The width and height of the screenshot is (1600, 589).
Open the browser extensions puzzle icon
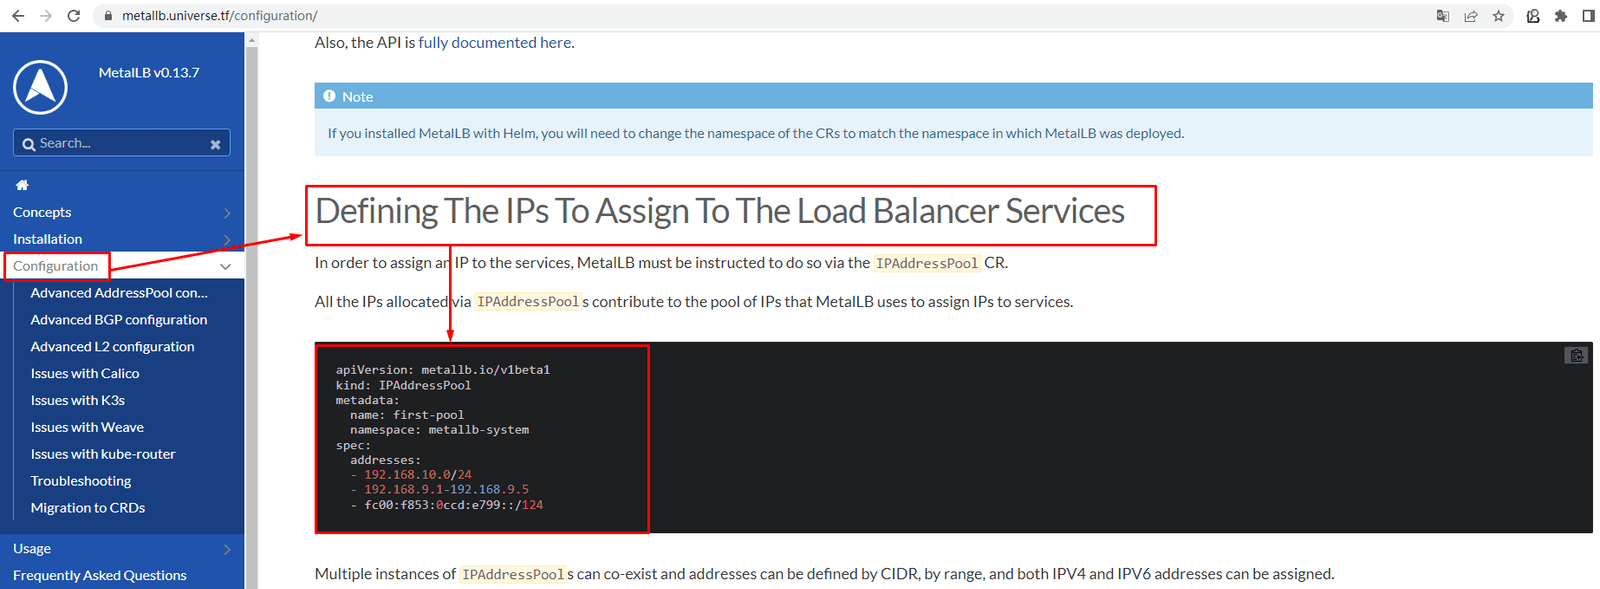point(1561,16)
